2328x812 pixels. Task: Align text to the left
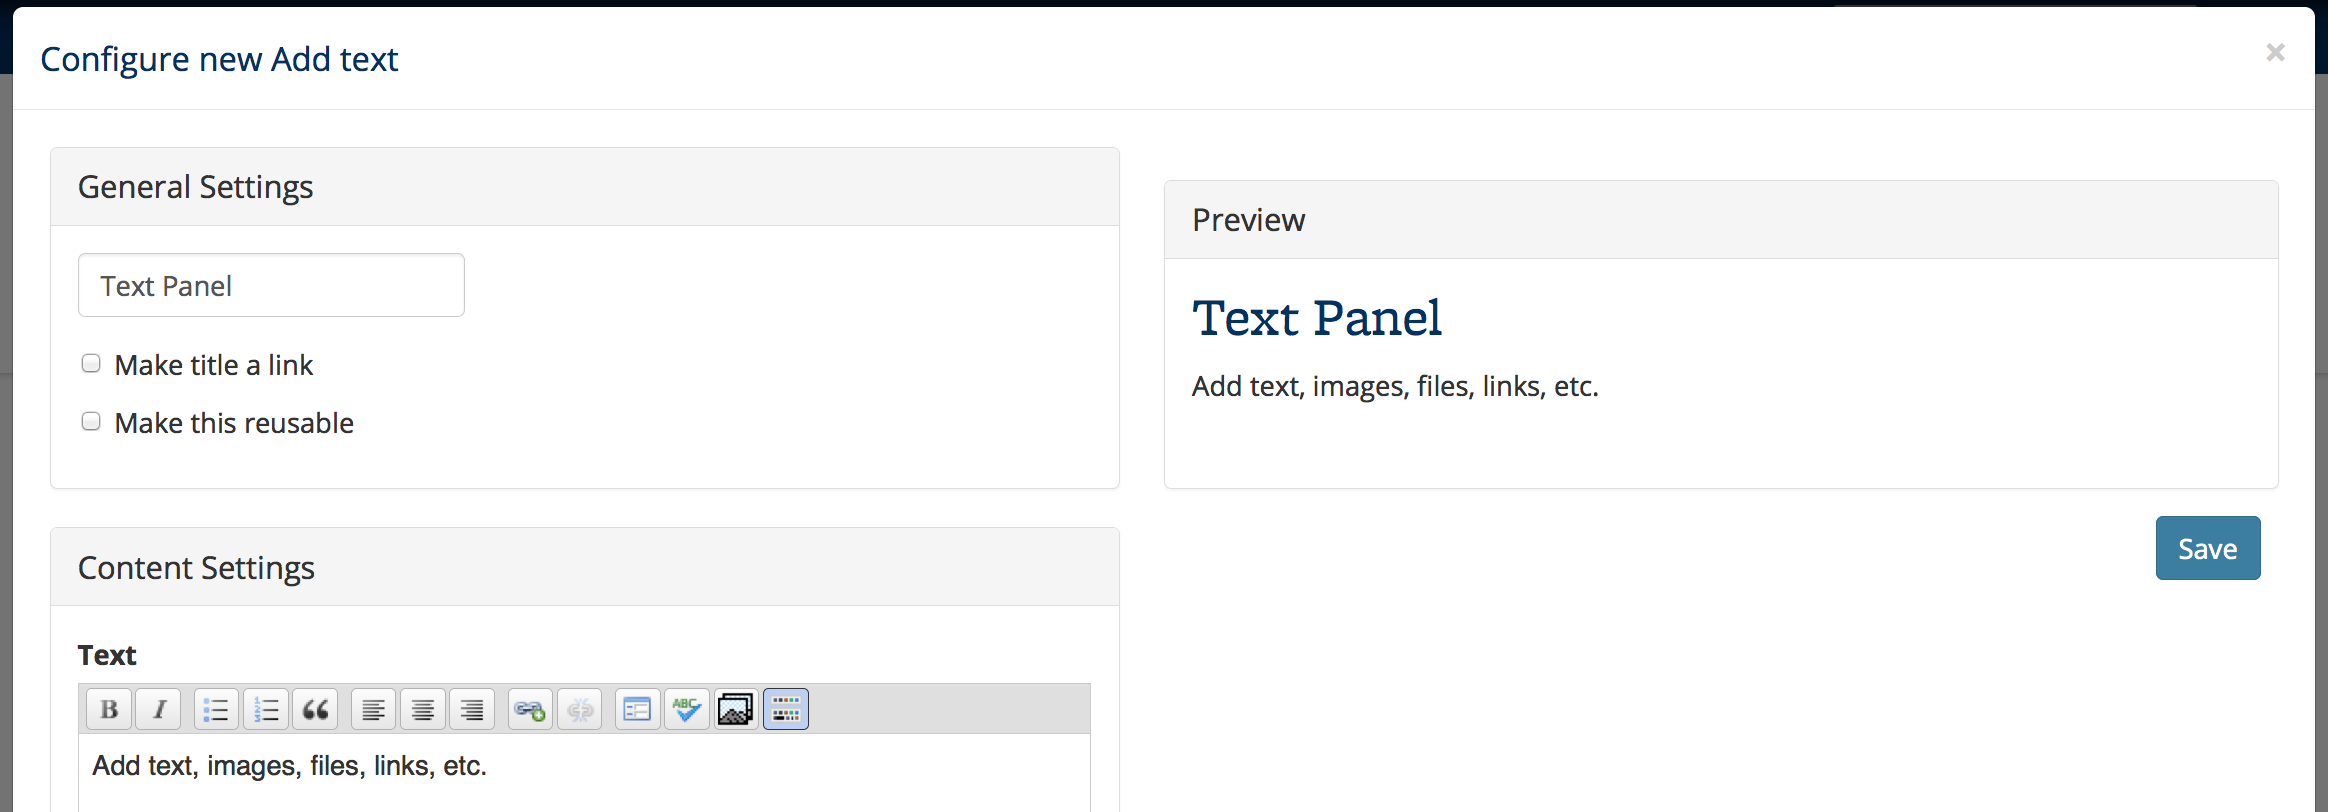[373, 710]
